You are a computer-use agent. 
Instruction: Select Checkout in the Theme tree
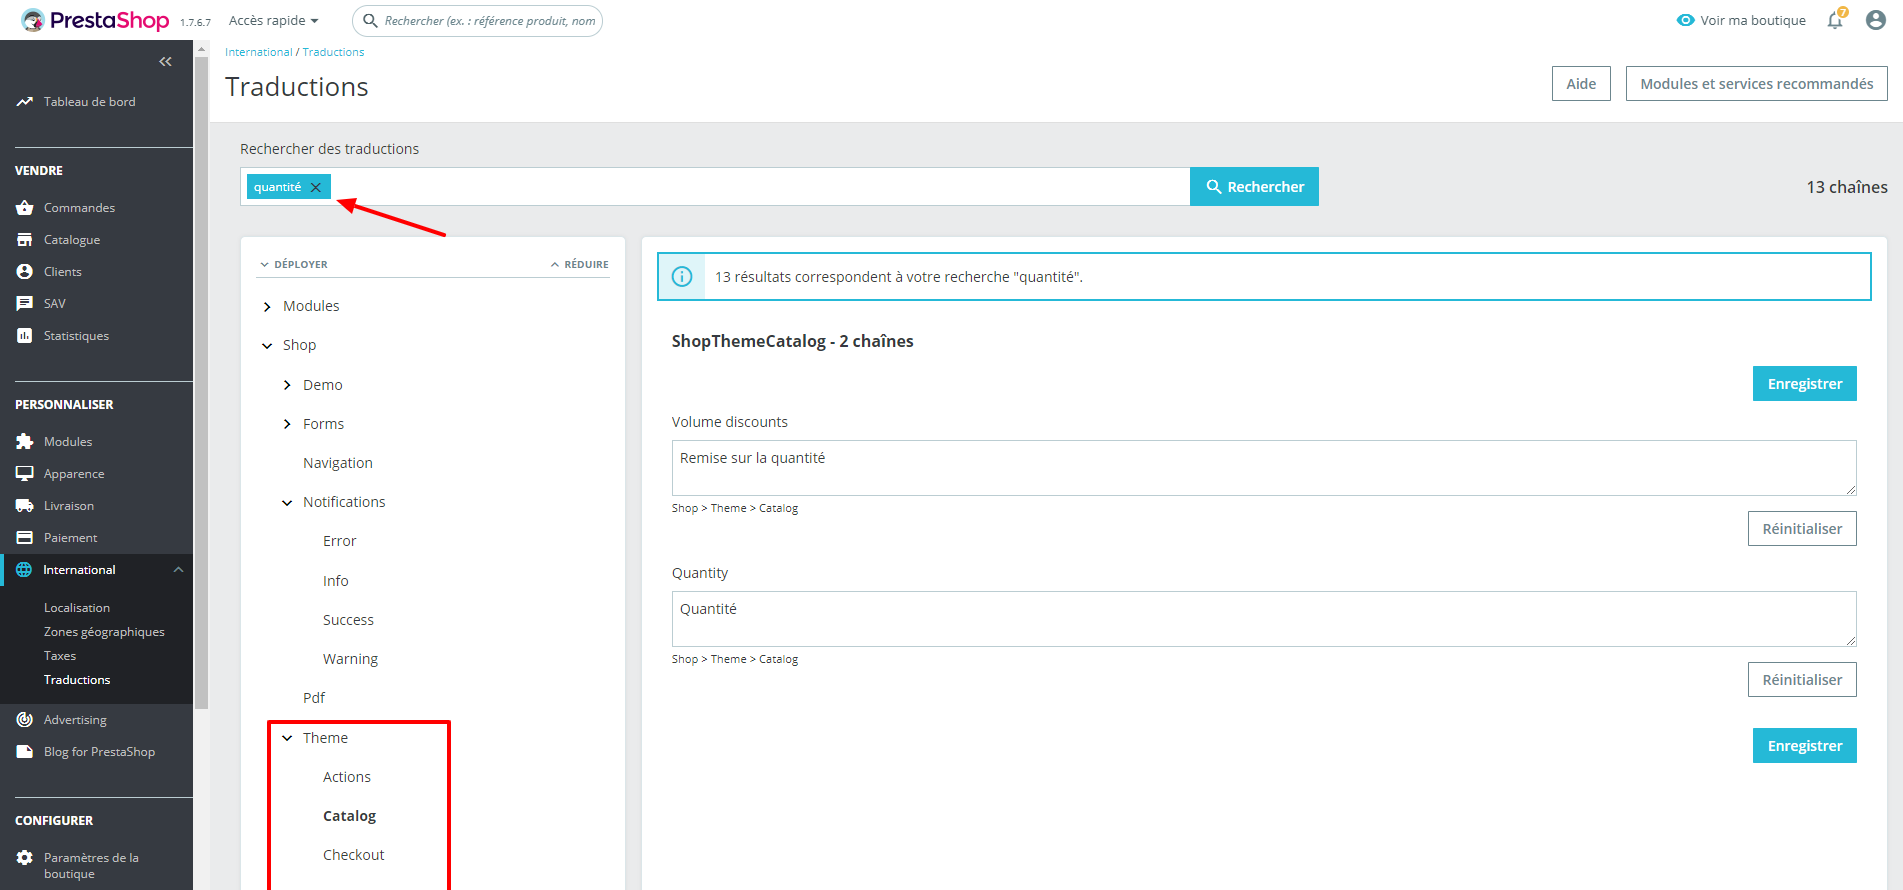[353, 855]
